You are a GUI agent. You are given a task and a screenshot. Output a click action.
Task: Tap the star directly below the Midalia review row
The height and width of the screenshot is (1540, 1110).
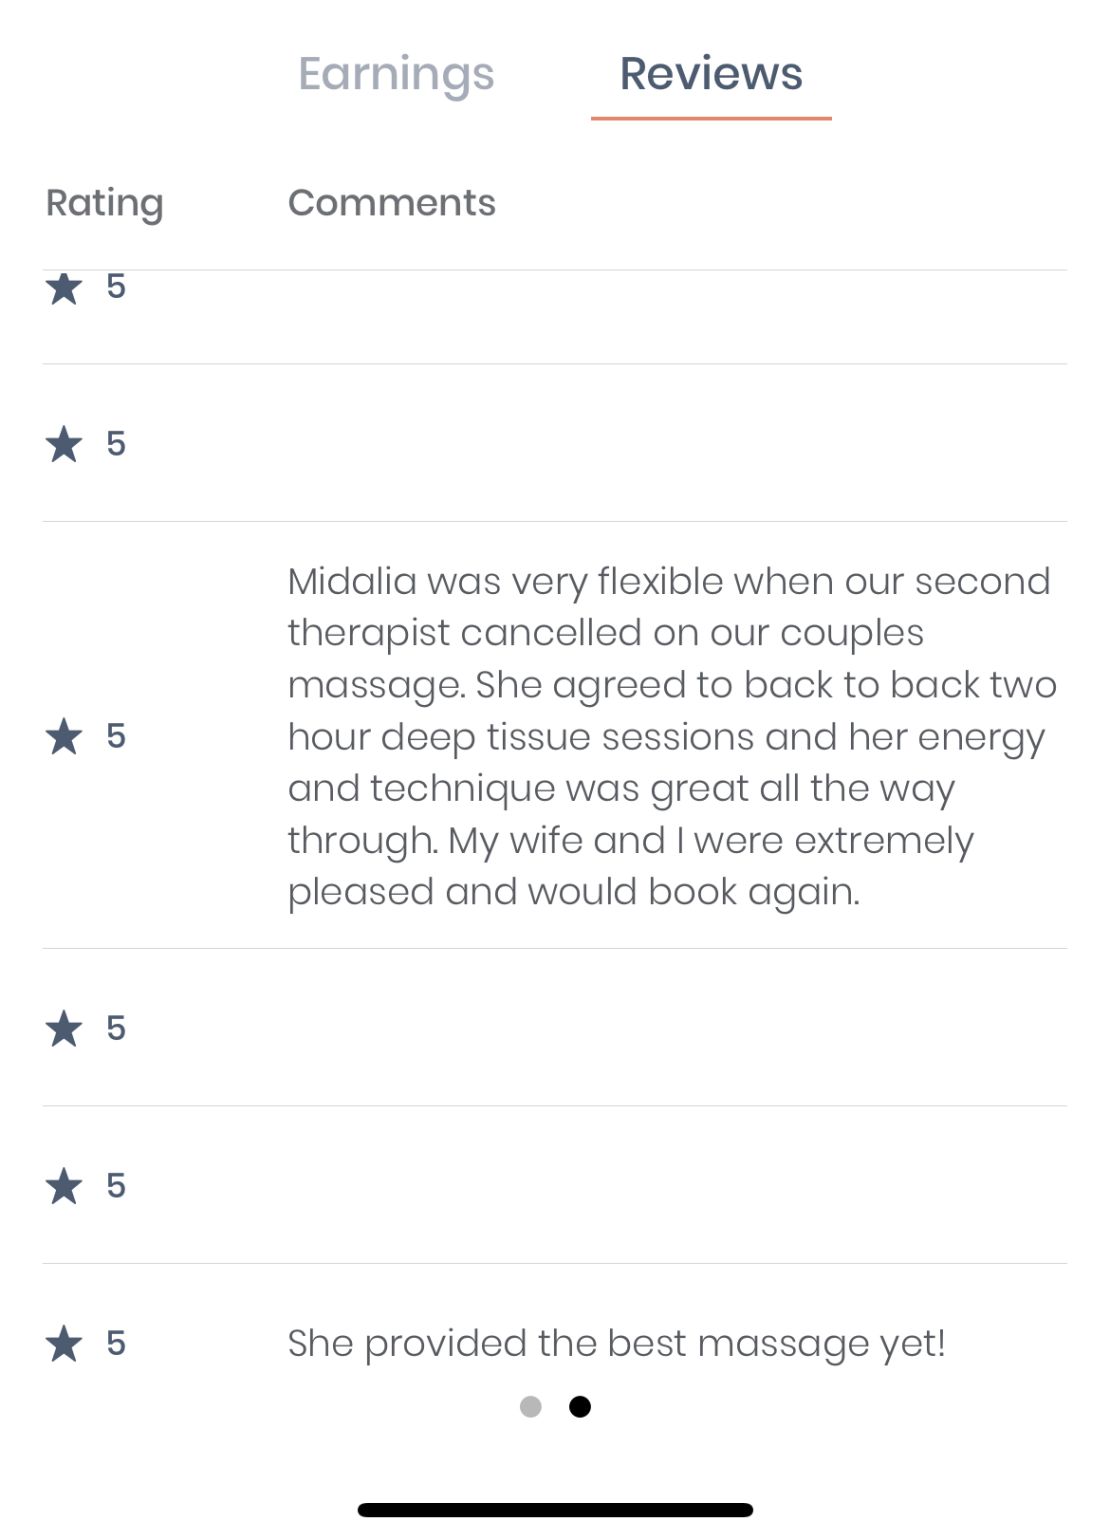pyautogui.click(x=64, y=1028)
